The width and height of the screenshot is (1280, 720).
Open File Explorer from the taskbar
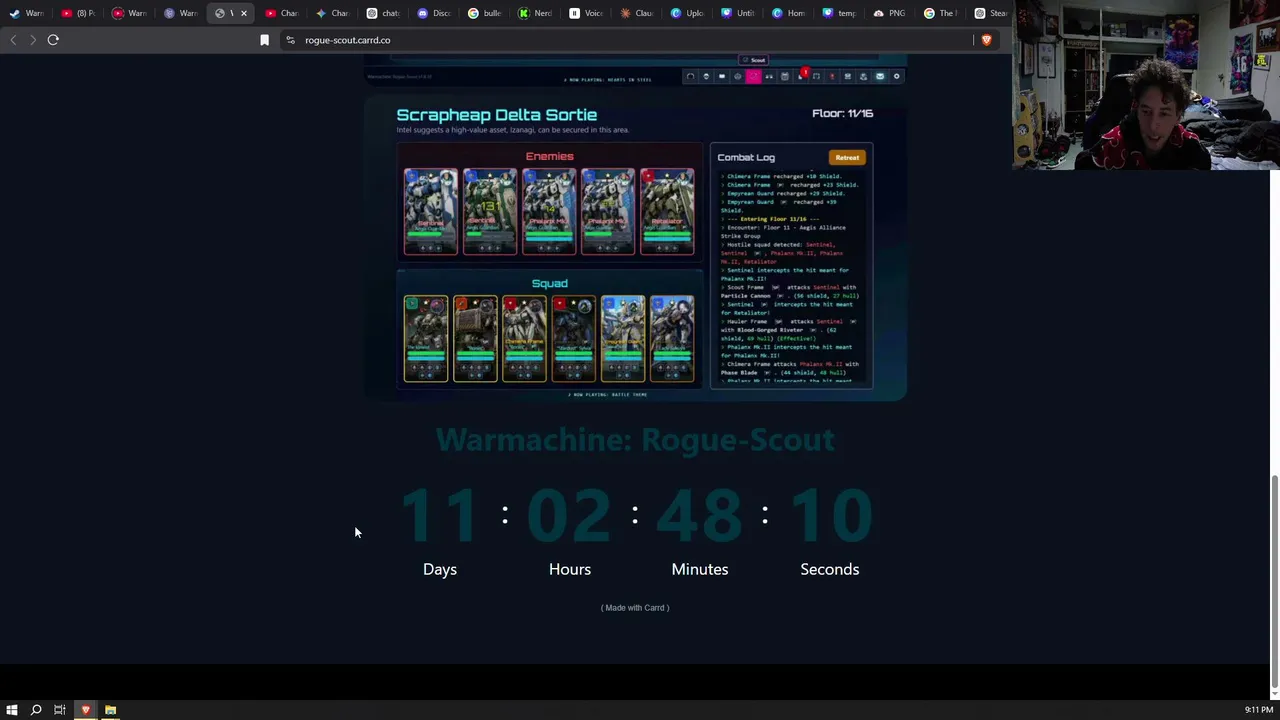tap(110, 710)
